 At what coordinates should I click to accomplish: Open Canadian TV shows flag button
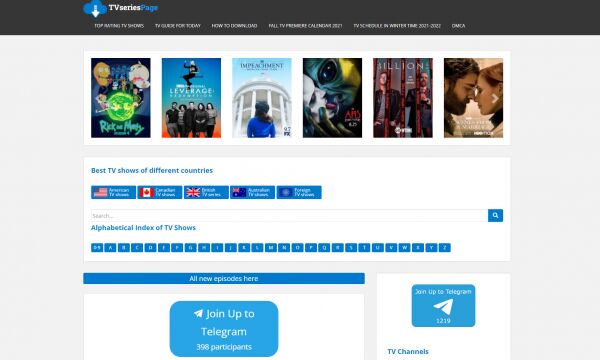(x=160, y=192)
